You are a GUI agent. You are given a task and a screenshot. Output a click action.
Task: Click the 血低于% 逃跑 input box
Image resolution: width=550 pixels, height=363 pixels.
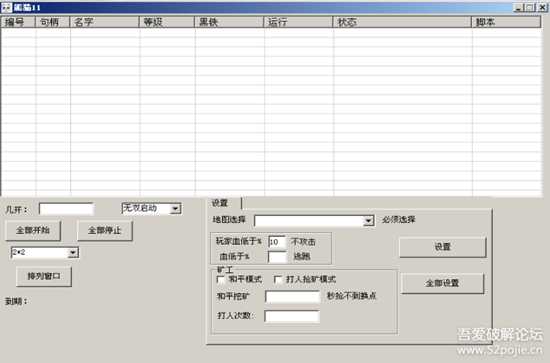click(277, 257)
